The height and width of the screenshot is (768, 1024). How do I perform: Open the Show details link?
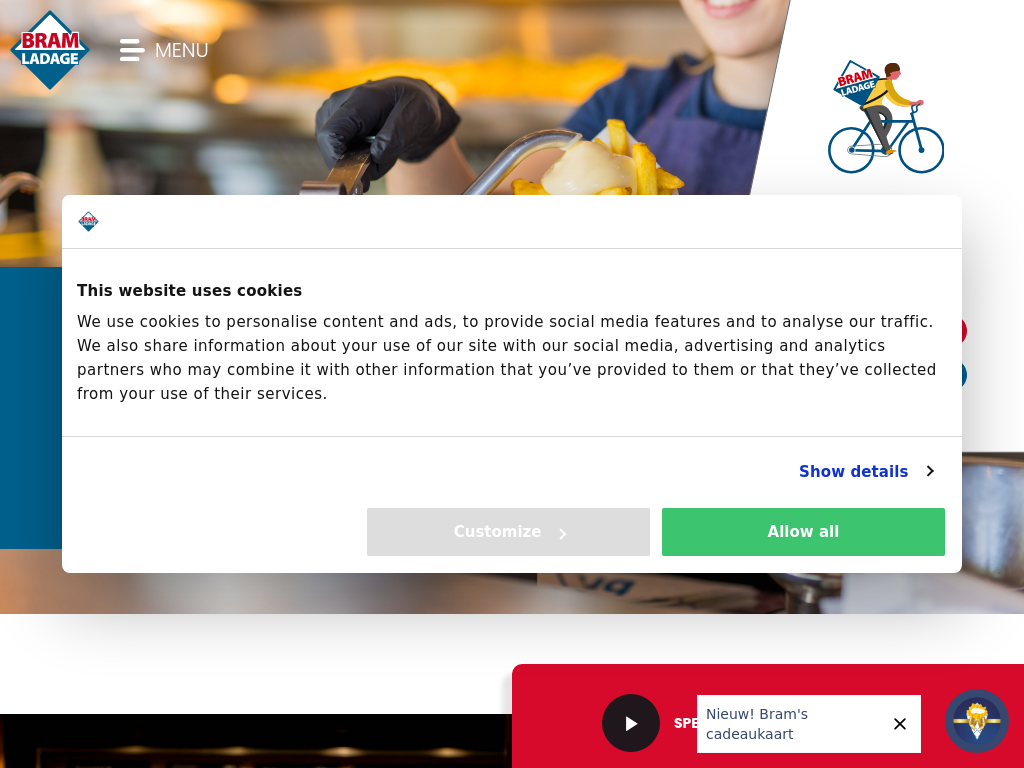tap(854, 472)
